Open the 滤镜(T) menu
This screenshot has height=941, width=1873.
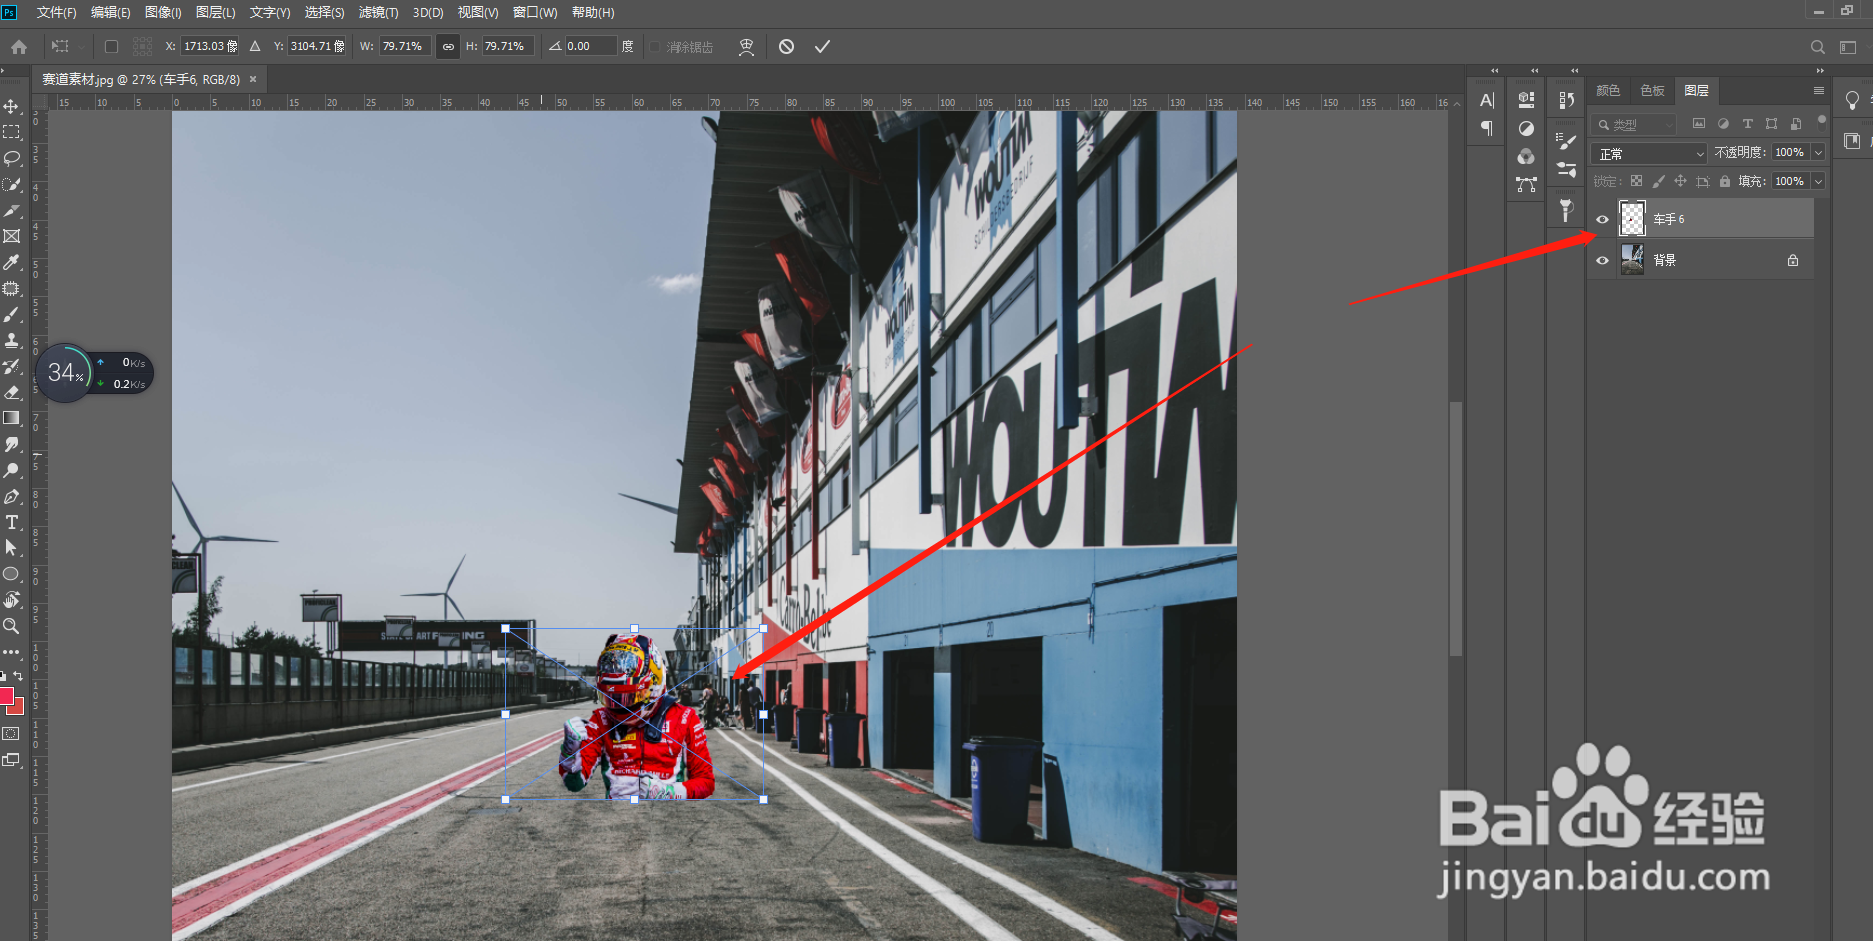tap(378, 12)
